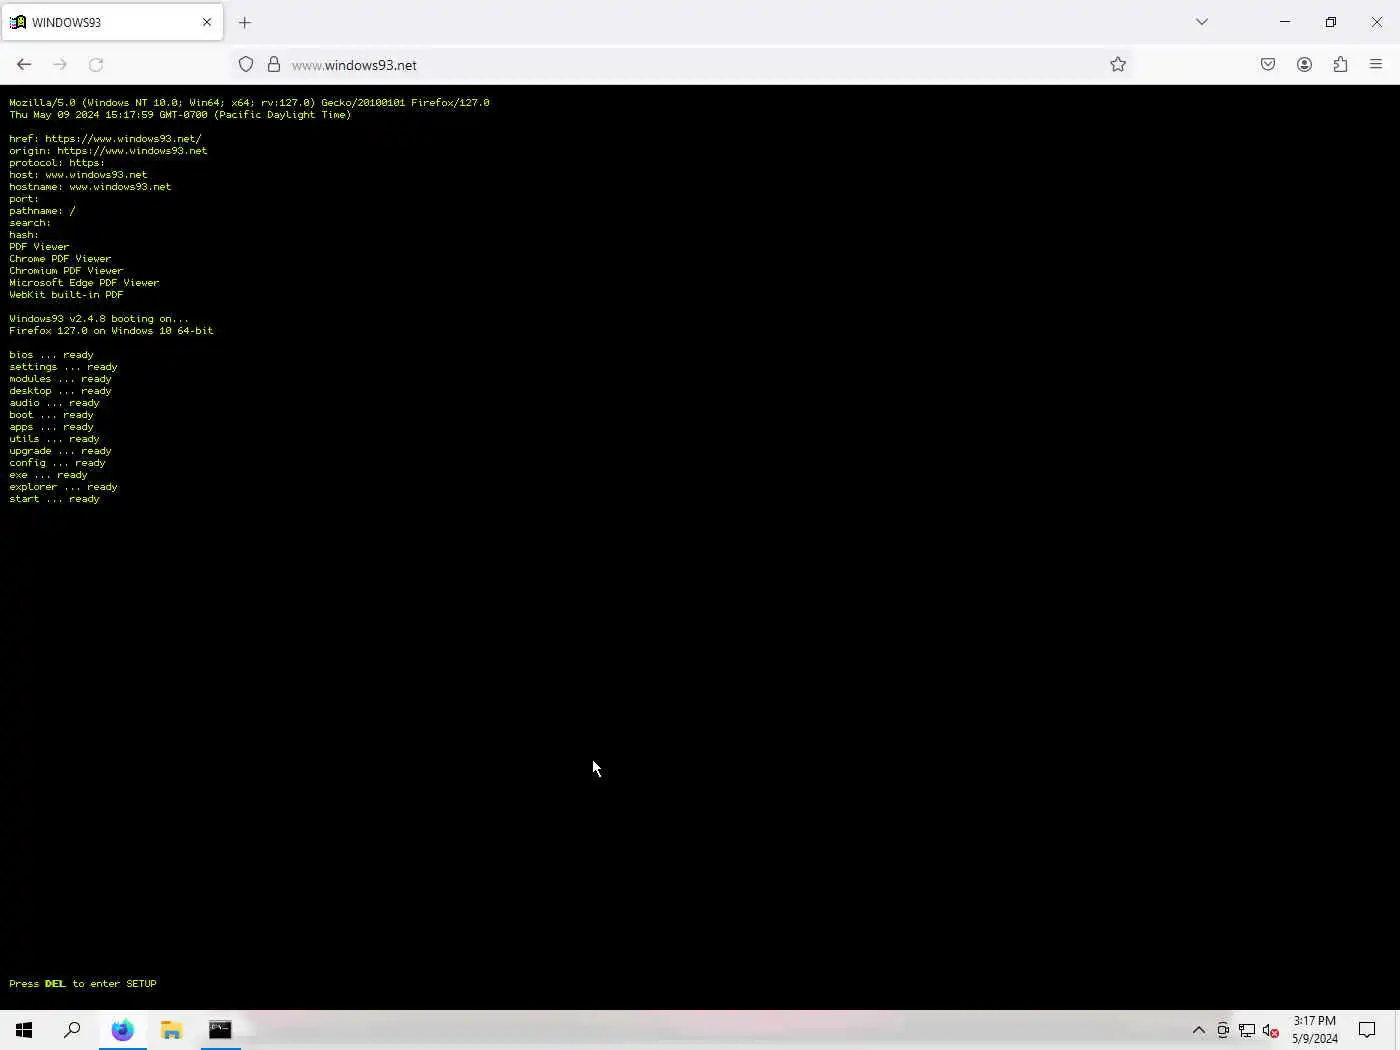Click the 'Windows93 v2.4.8 booting on...' line
Viewport: 1400px width, 1050px height.
(99, 319)
